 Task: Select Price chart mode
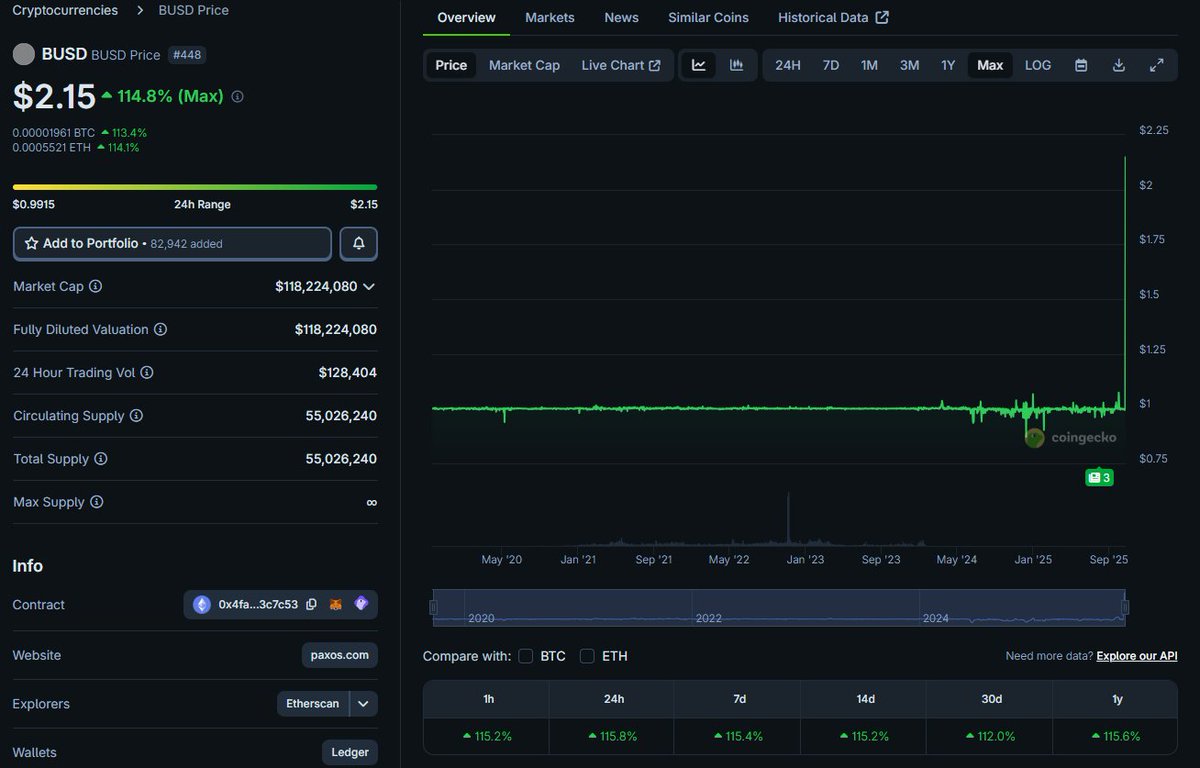(451, 65)
